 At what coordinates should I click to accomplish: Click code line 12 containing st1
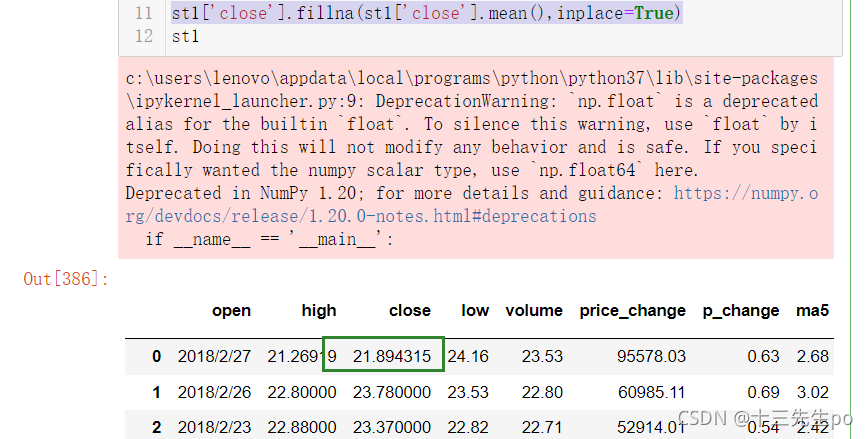click(x=185, y=37)
